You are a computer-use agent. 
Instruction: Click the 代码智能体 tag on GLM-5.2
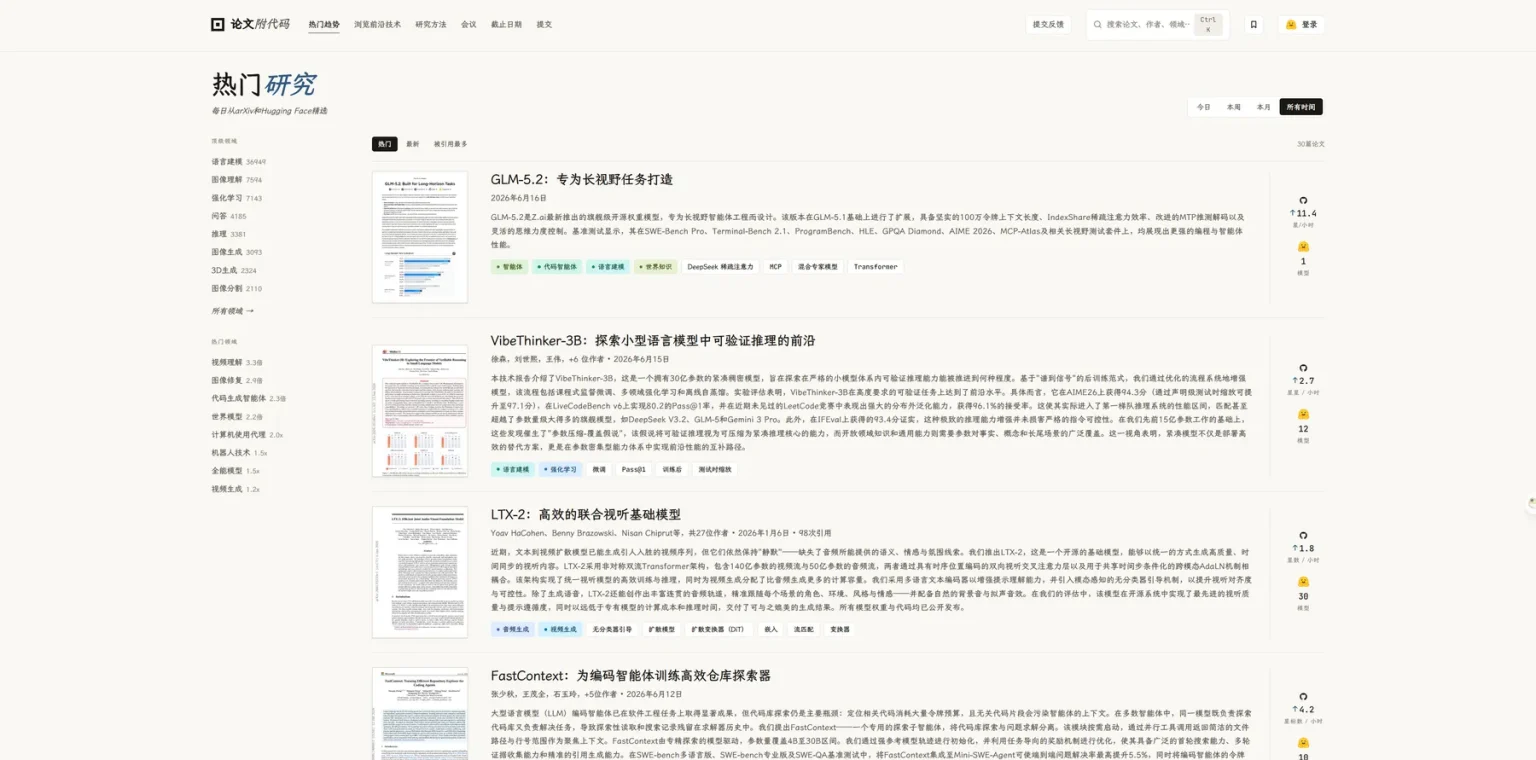click(556, 267)
